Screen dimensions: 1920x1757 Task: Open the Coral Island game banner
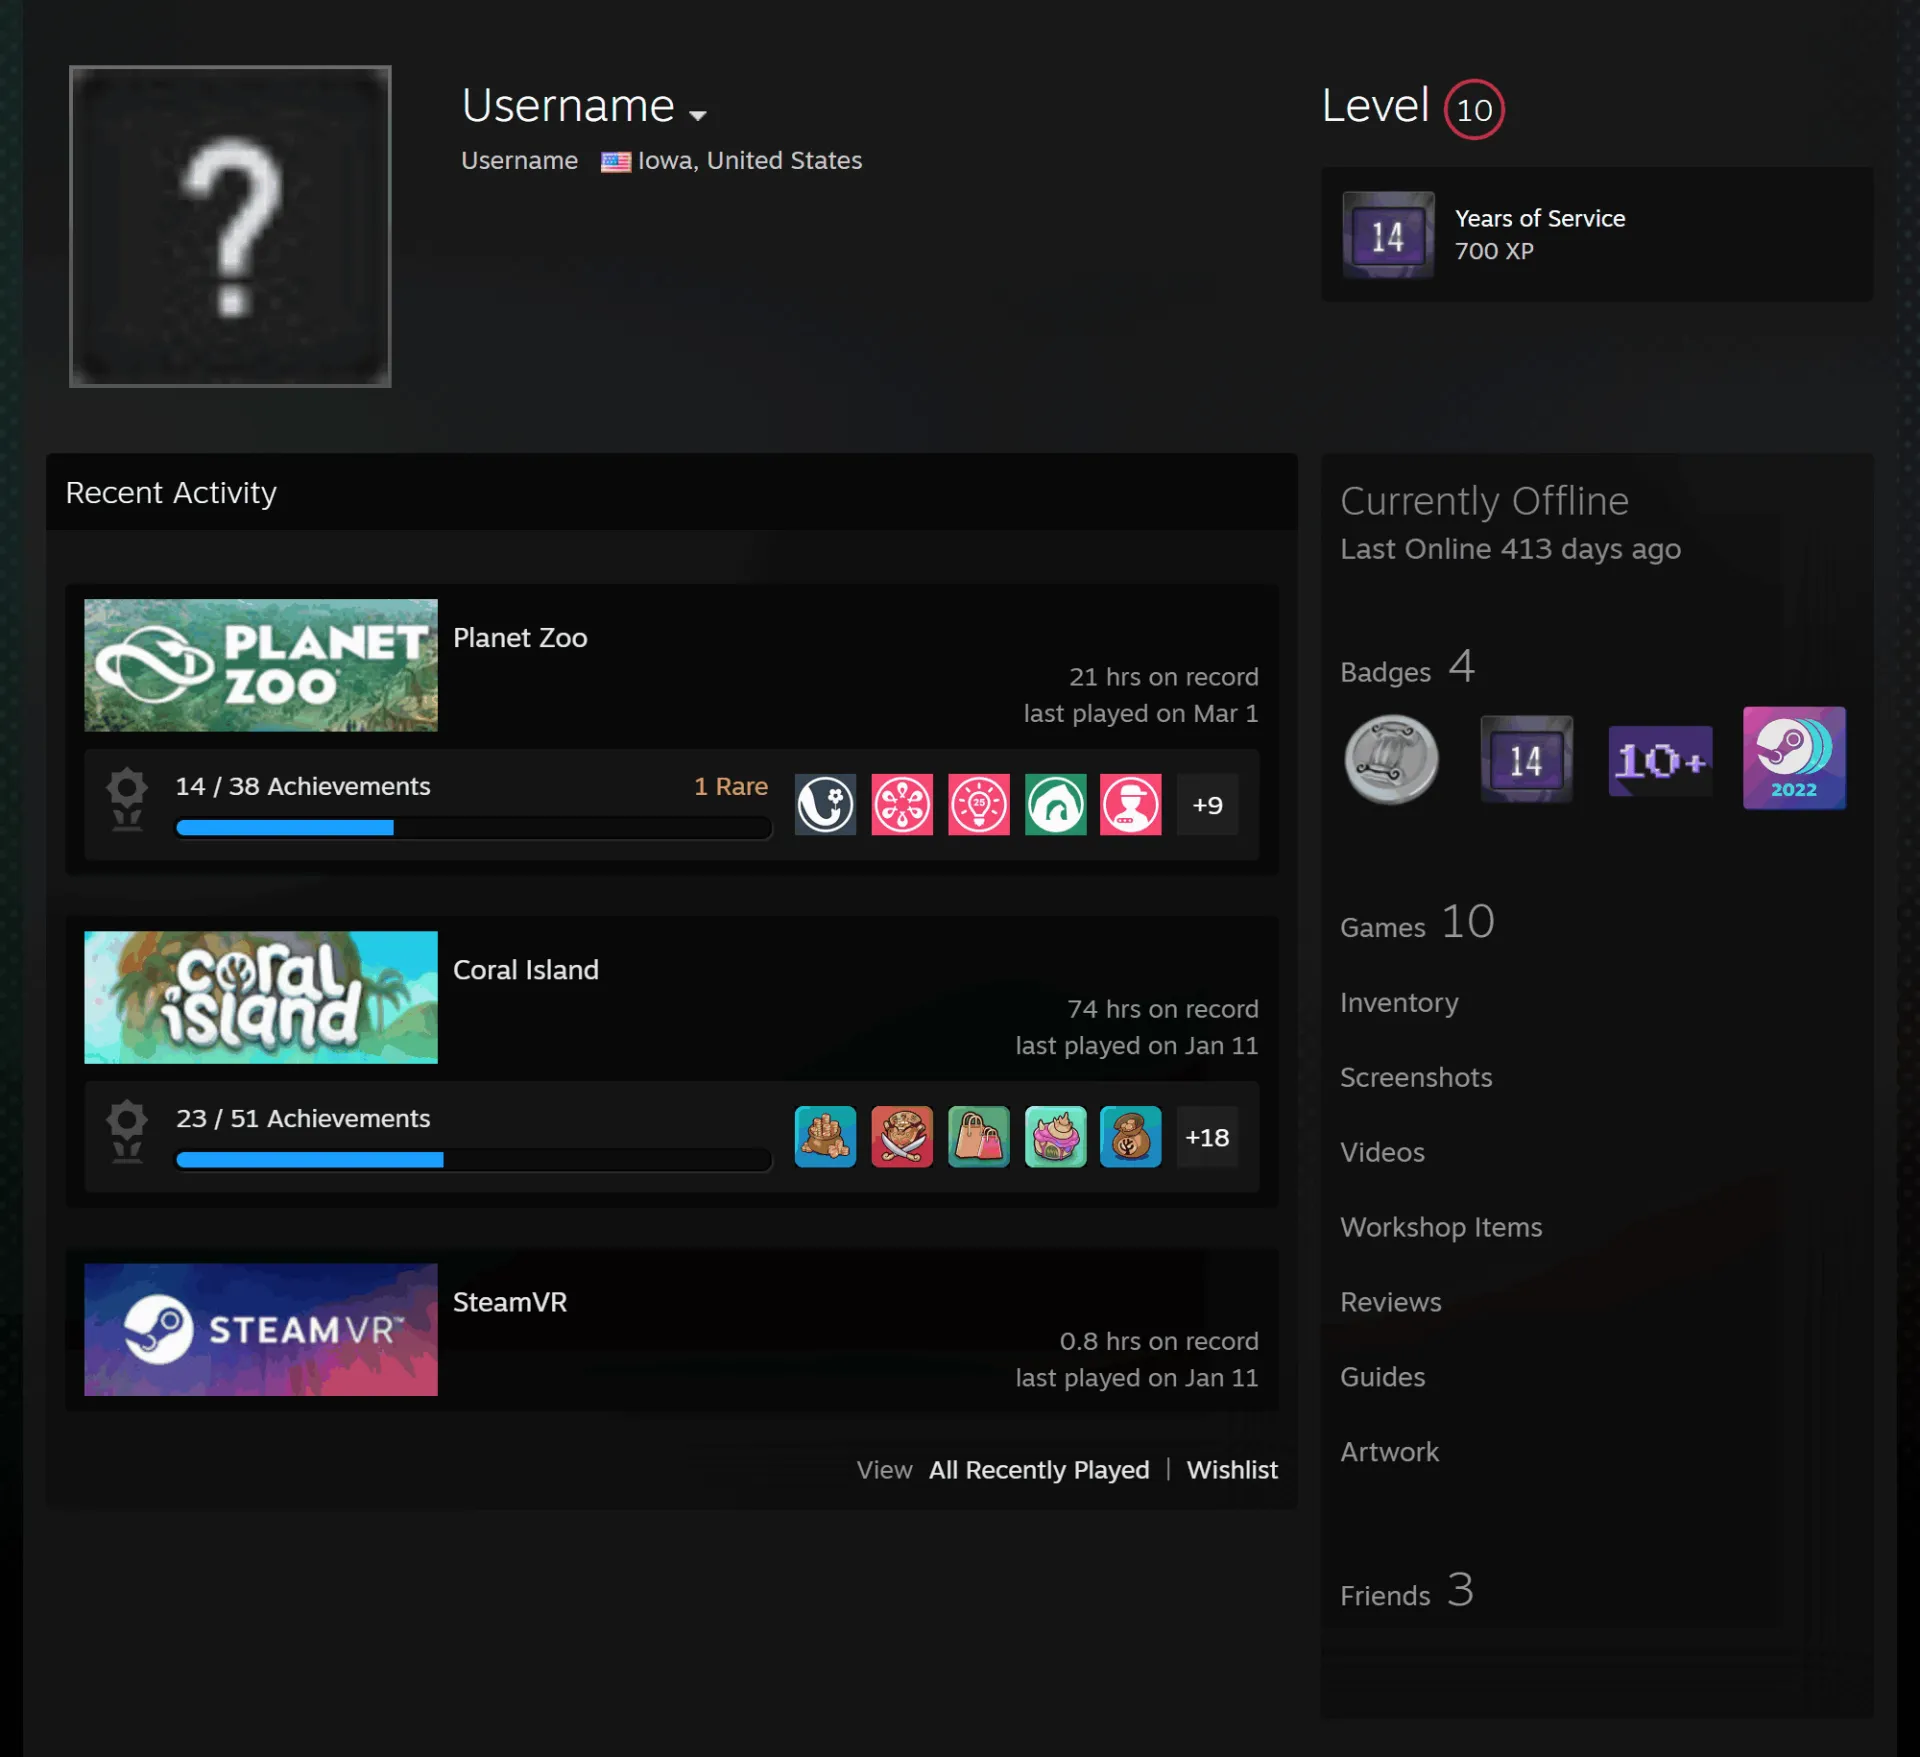pyautogui.click(x=261, y=996)
